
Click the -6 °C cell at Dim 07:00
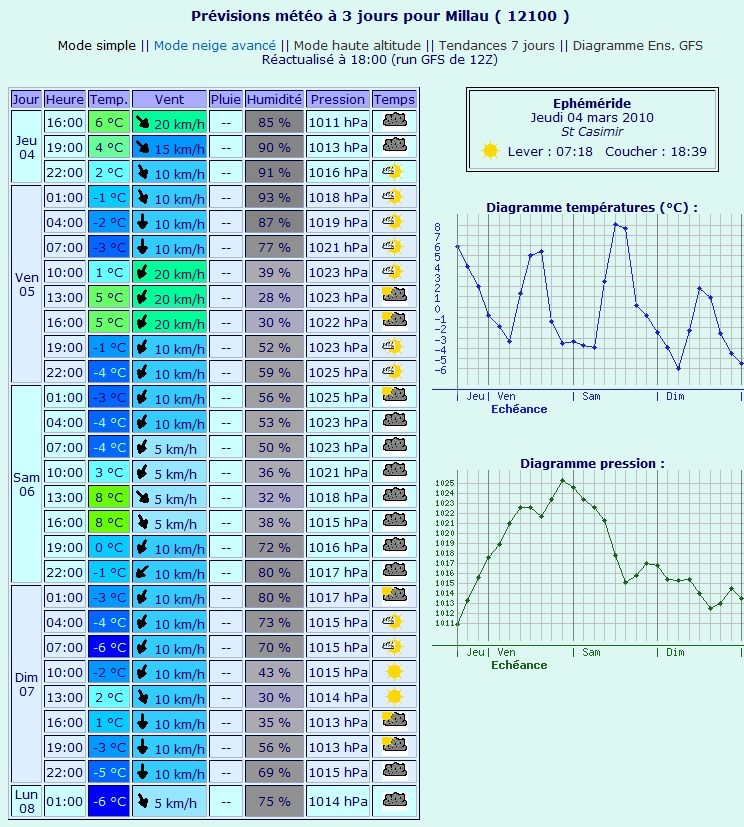[109, 647]
